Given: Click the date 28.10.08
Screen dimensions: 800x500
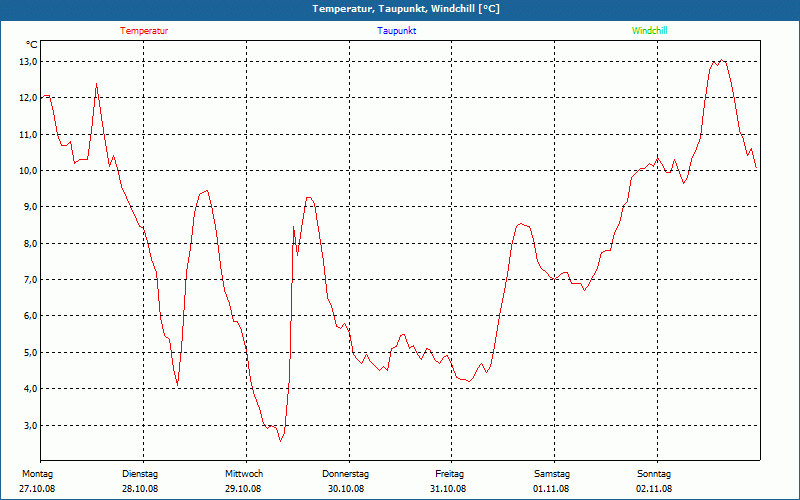Looking at the screenshot, I should [x=140, y=489].
